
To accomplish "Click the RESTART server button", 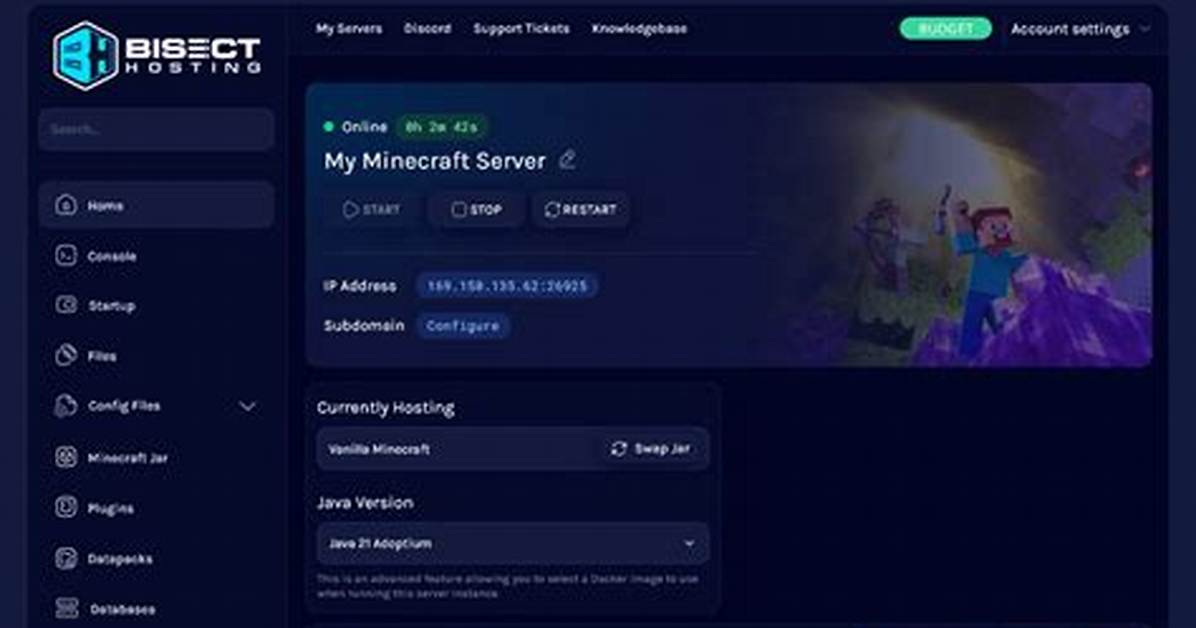I will click(x=580, y=209).
